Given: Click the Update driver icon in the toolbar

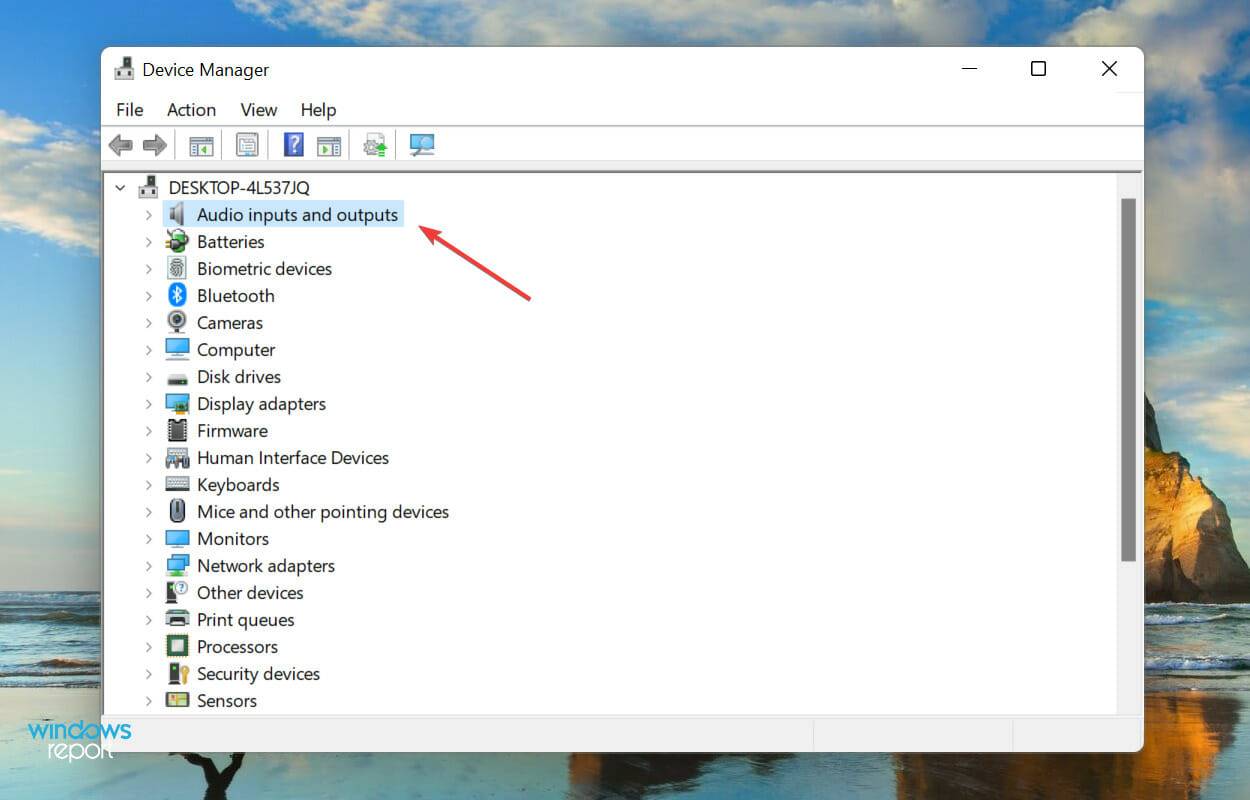Looking at the screenshot, I should (x=374, y=145).
